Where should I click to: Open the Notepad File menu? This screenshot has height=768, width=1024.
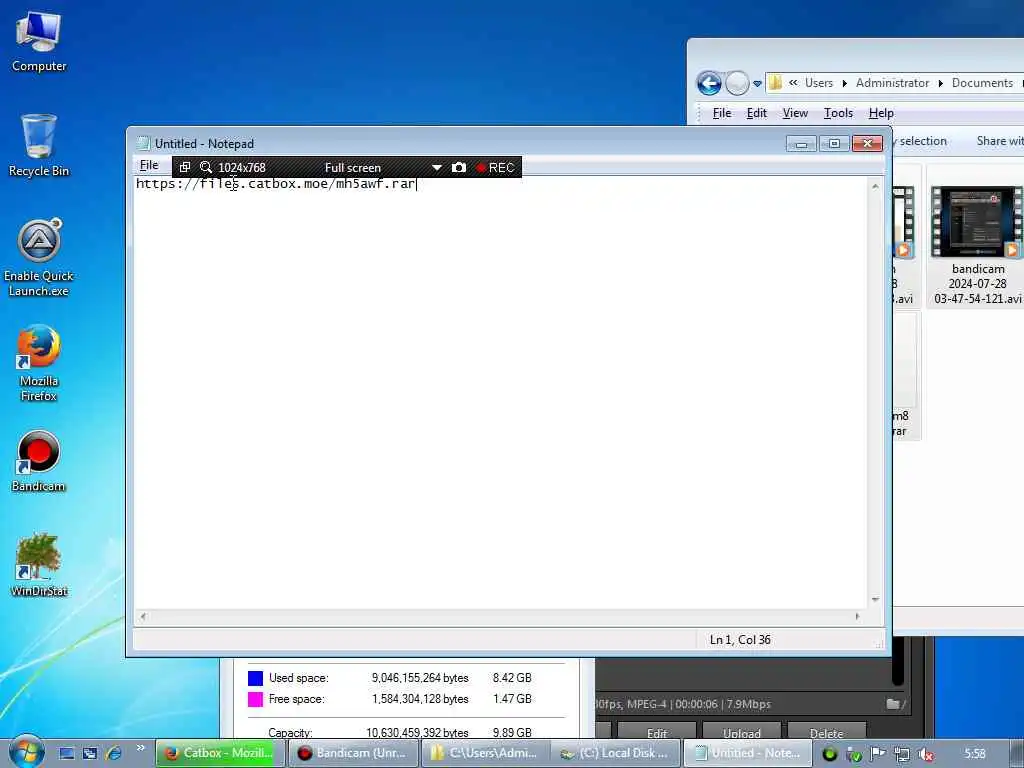[149, 165]
